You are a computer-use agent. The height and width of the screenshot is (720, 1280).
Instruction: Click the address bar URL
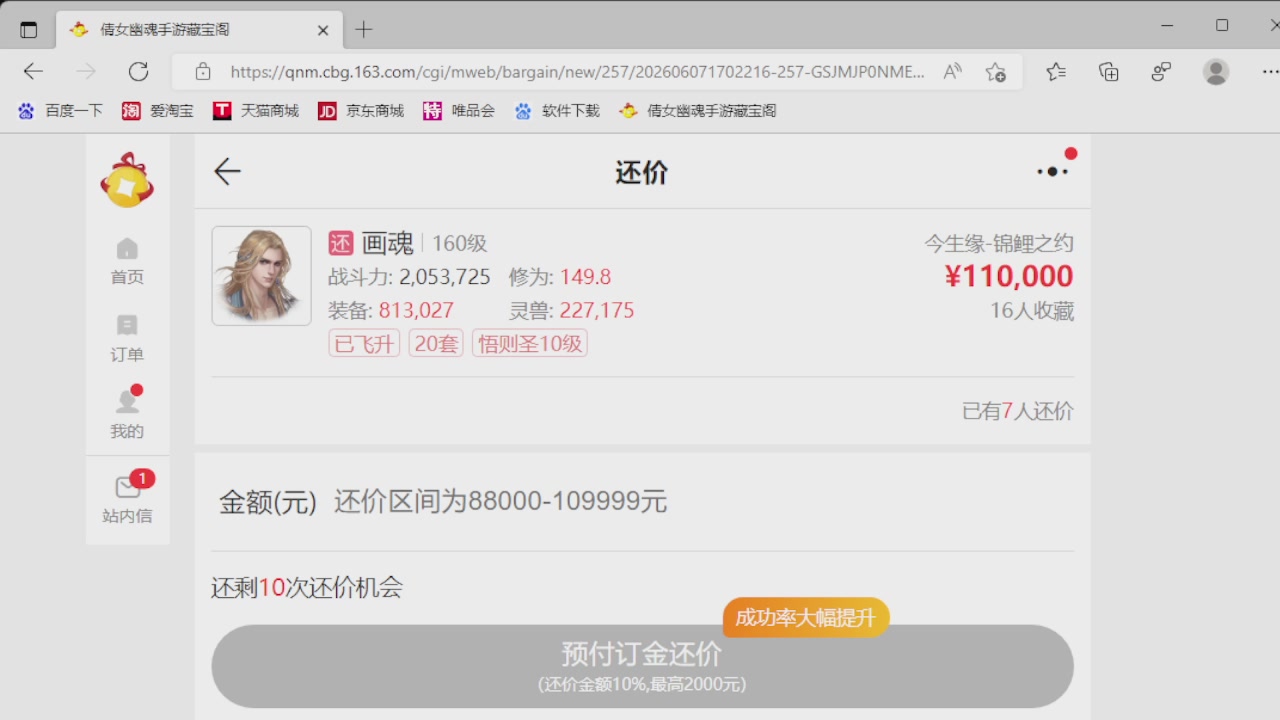(x=578, y=72)
